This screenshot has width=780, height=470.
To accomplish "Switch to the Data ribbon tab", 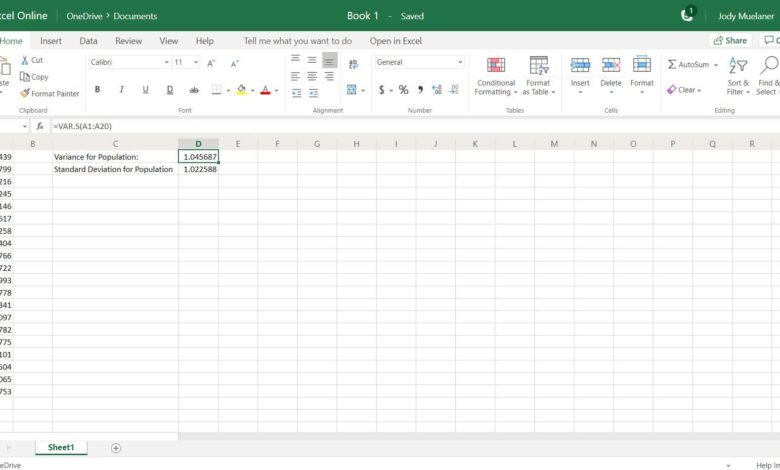I will pos(89,41).
